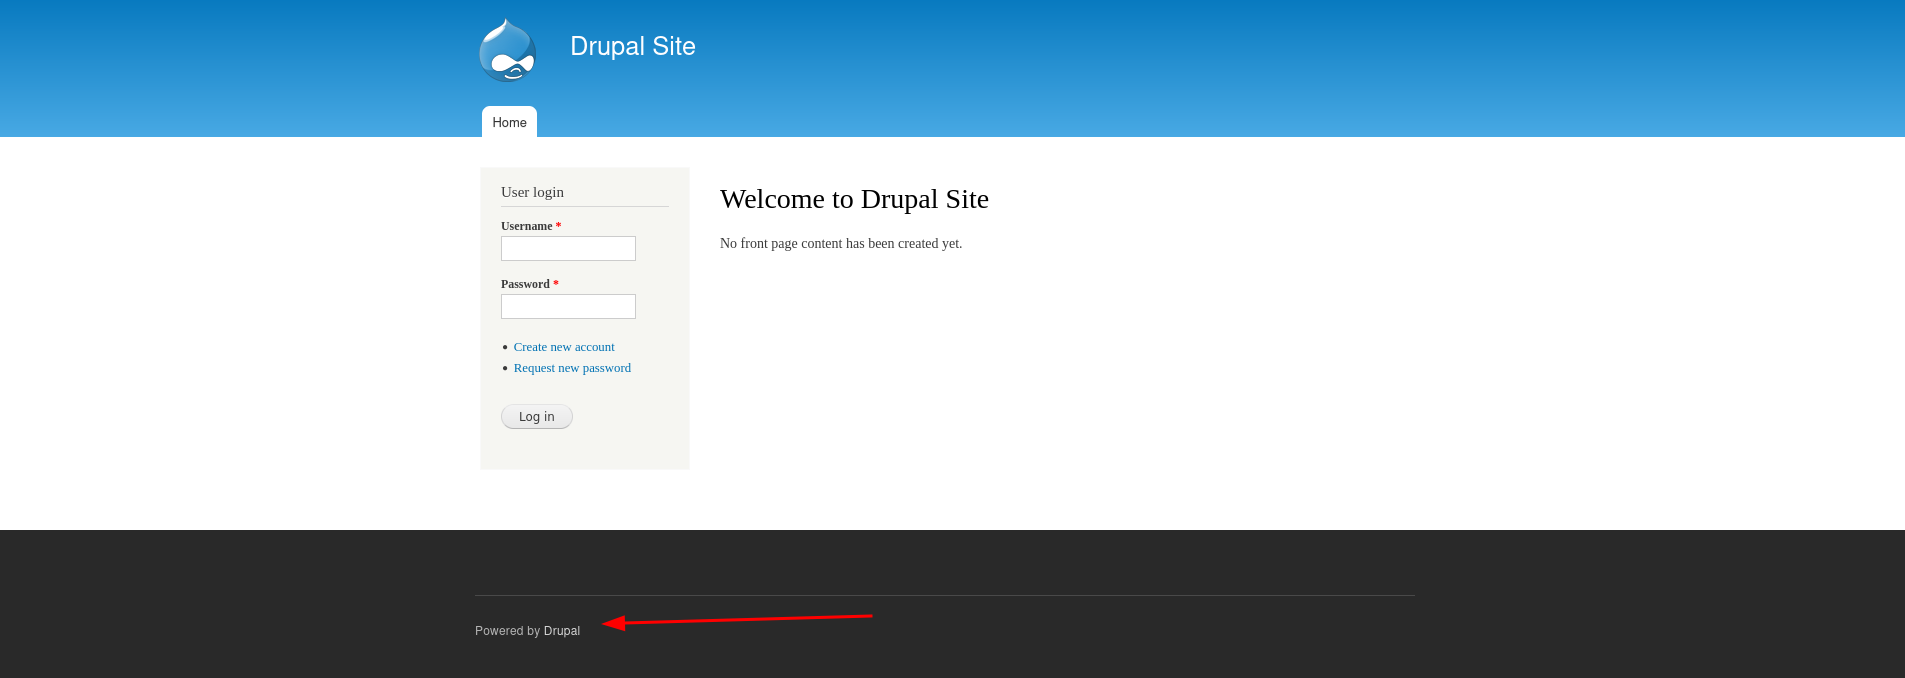Follow the Request new password link
1905x678 pixels.
[572, 368]
